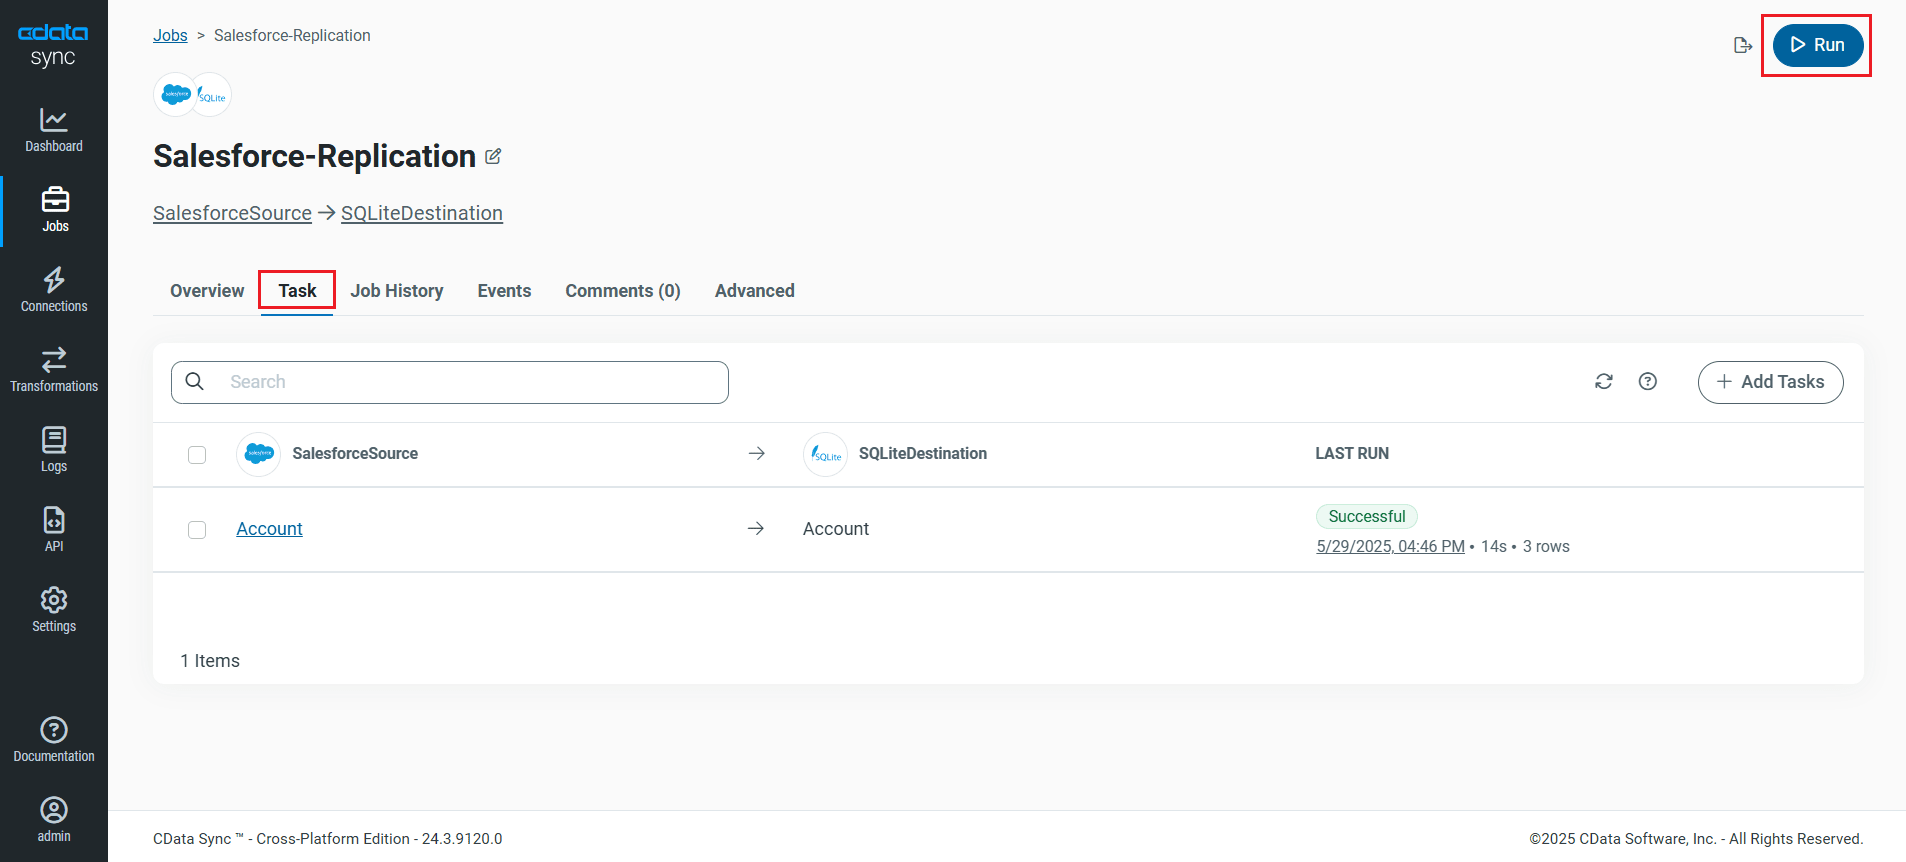Open the Dashboard from the sidebar
The image size is (1906, 862).
(54, 130)
